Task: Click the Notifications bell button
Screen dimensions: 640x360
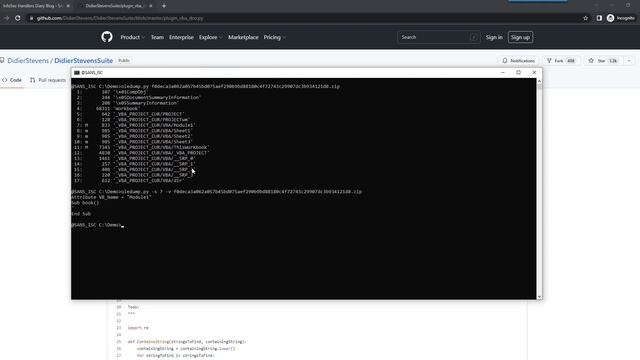Action: 518,60
